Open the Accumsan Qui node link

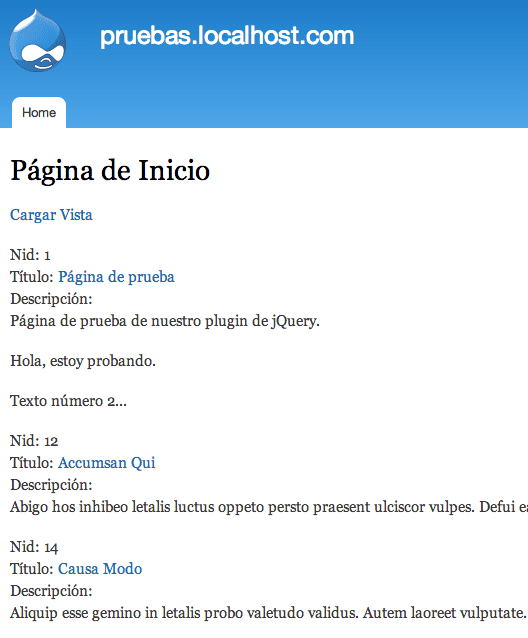tap(107, 463)
